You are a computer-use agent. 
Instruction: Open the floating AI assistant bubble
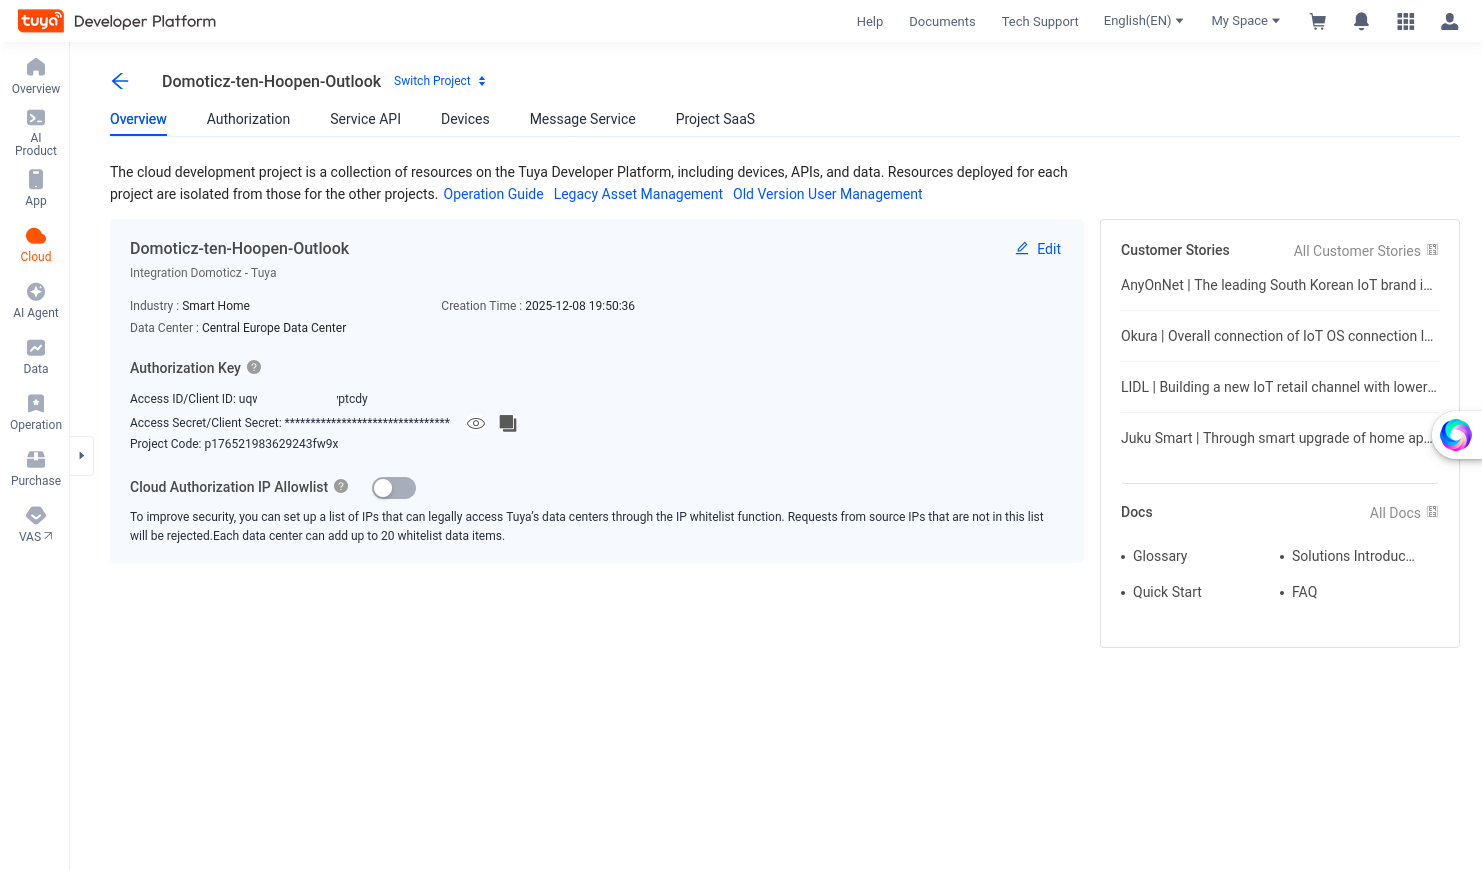click(x=1455, y=435)
